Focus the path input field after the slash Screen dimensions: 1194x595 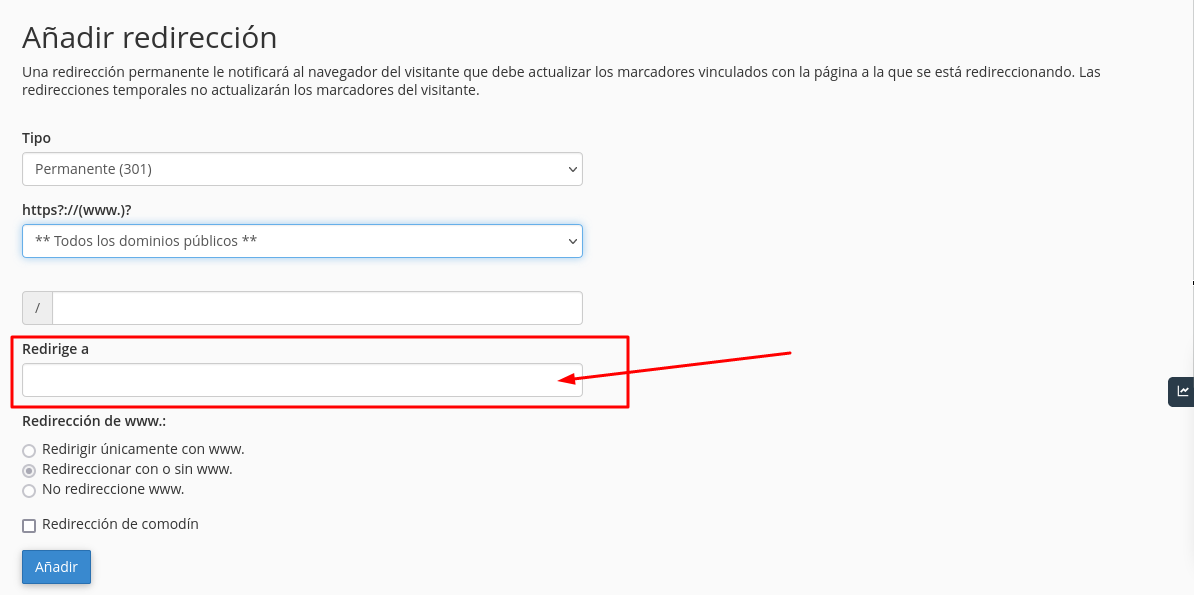click(x=317, y=308)
